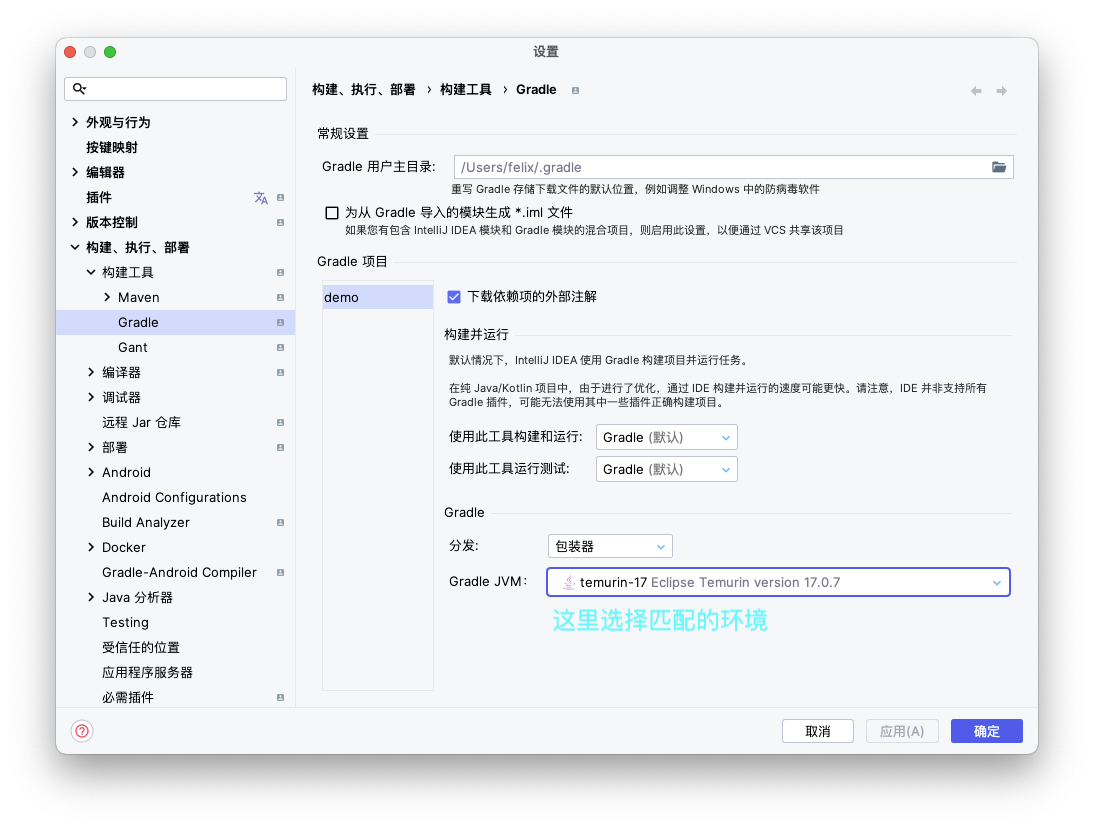Click the Java icon in Gradle JVM field
The image size is (1094, 828).
coord(569,582)
